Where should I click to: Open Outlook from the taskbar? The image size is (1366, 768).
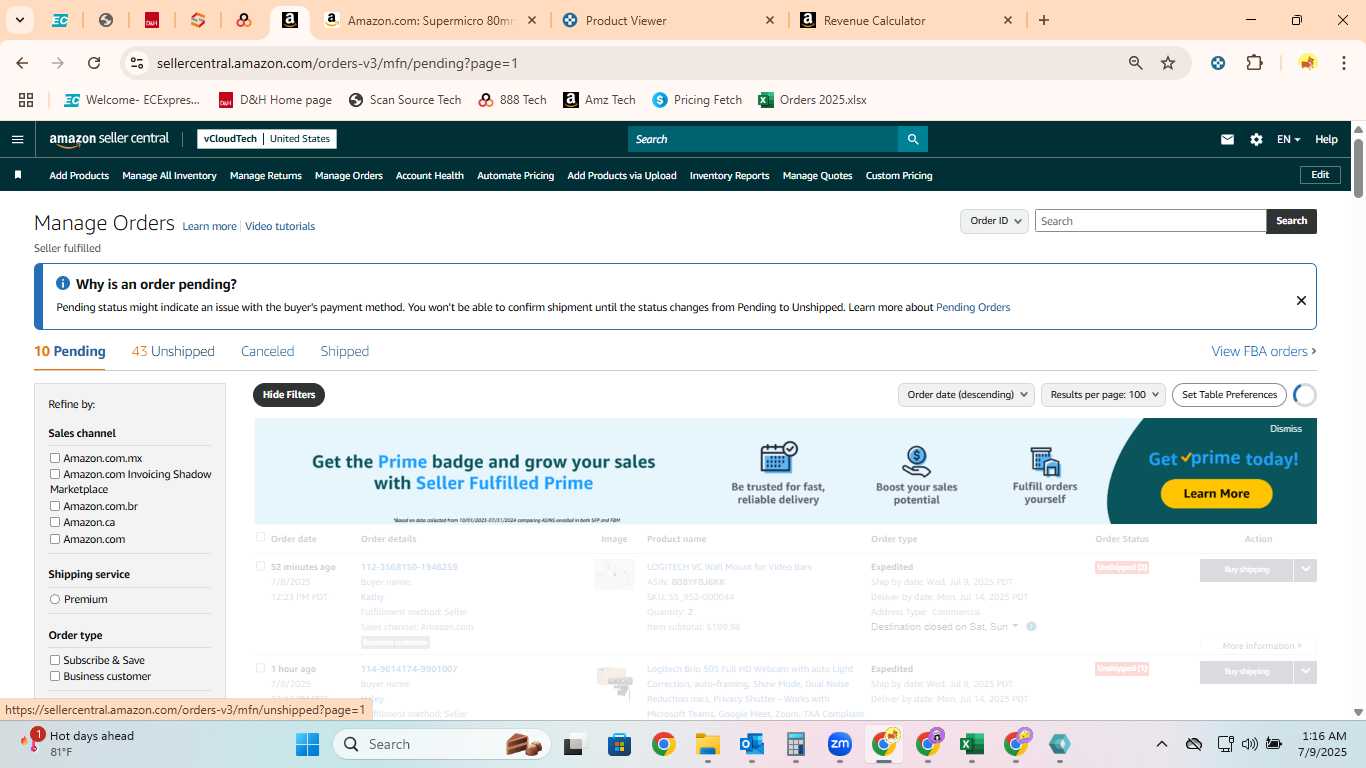tap(751, 744)
